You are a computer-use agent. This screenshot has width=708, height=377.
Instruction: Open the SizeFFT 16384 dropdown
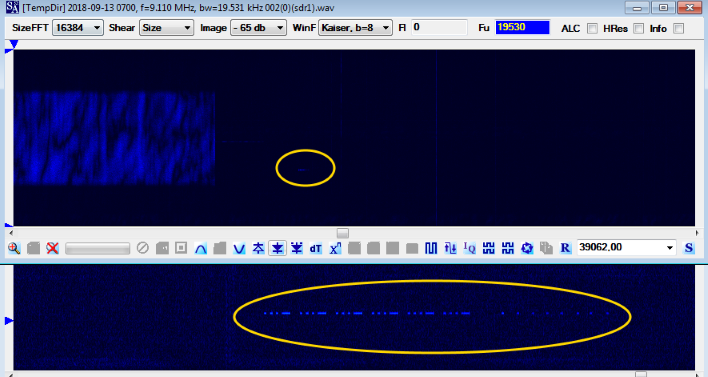[x=78, y=28]
